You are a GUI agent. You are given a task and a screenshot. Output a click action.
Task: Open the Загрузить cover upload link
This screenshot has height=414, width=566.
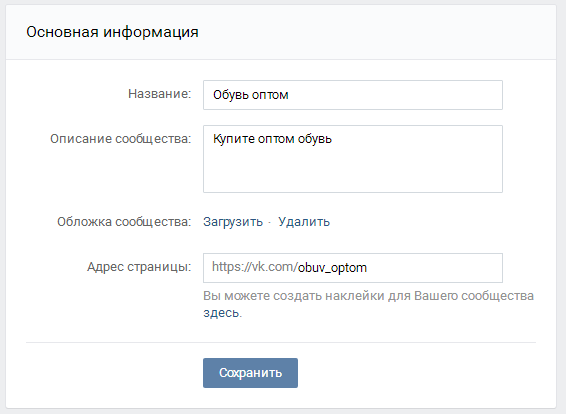point(233,222)
